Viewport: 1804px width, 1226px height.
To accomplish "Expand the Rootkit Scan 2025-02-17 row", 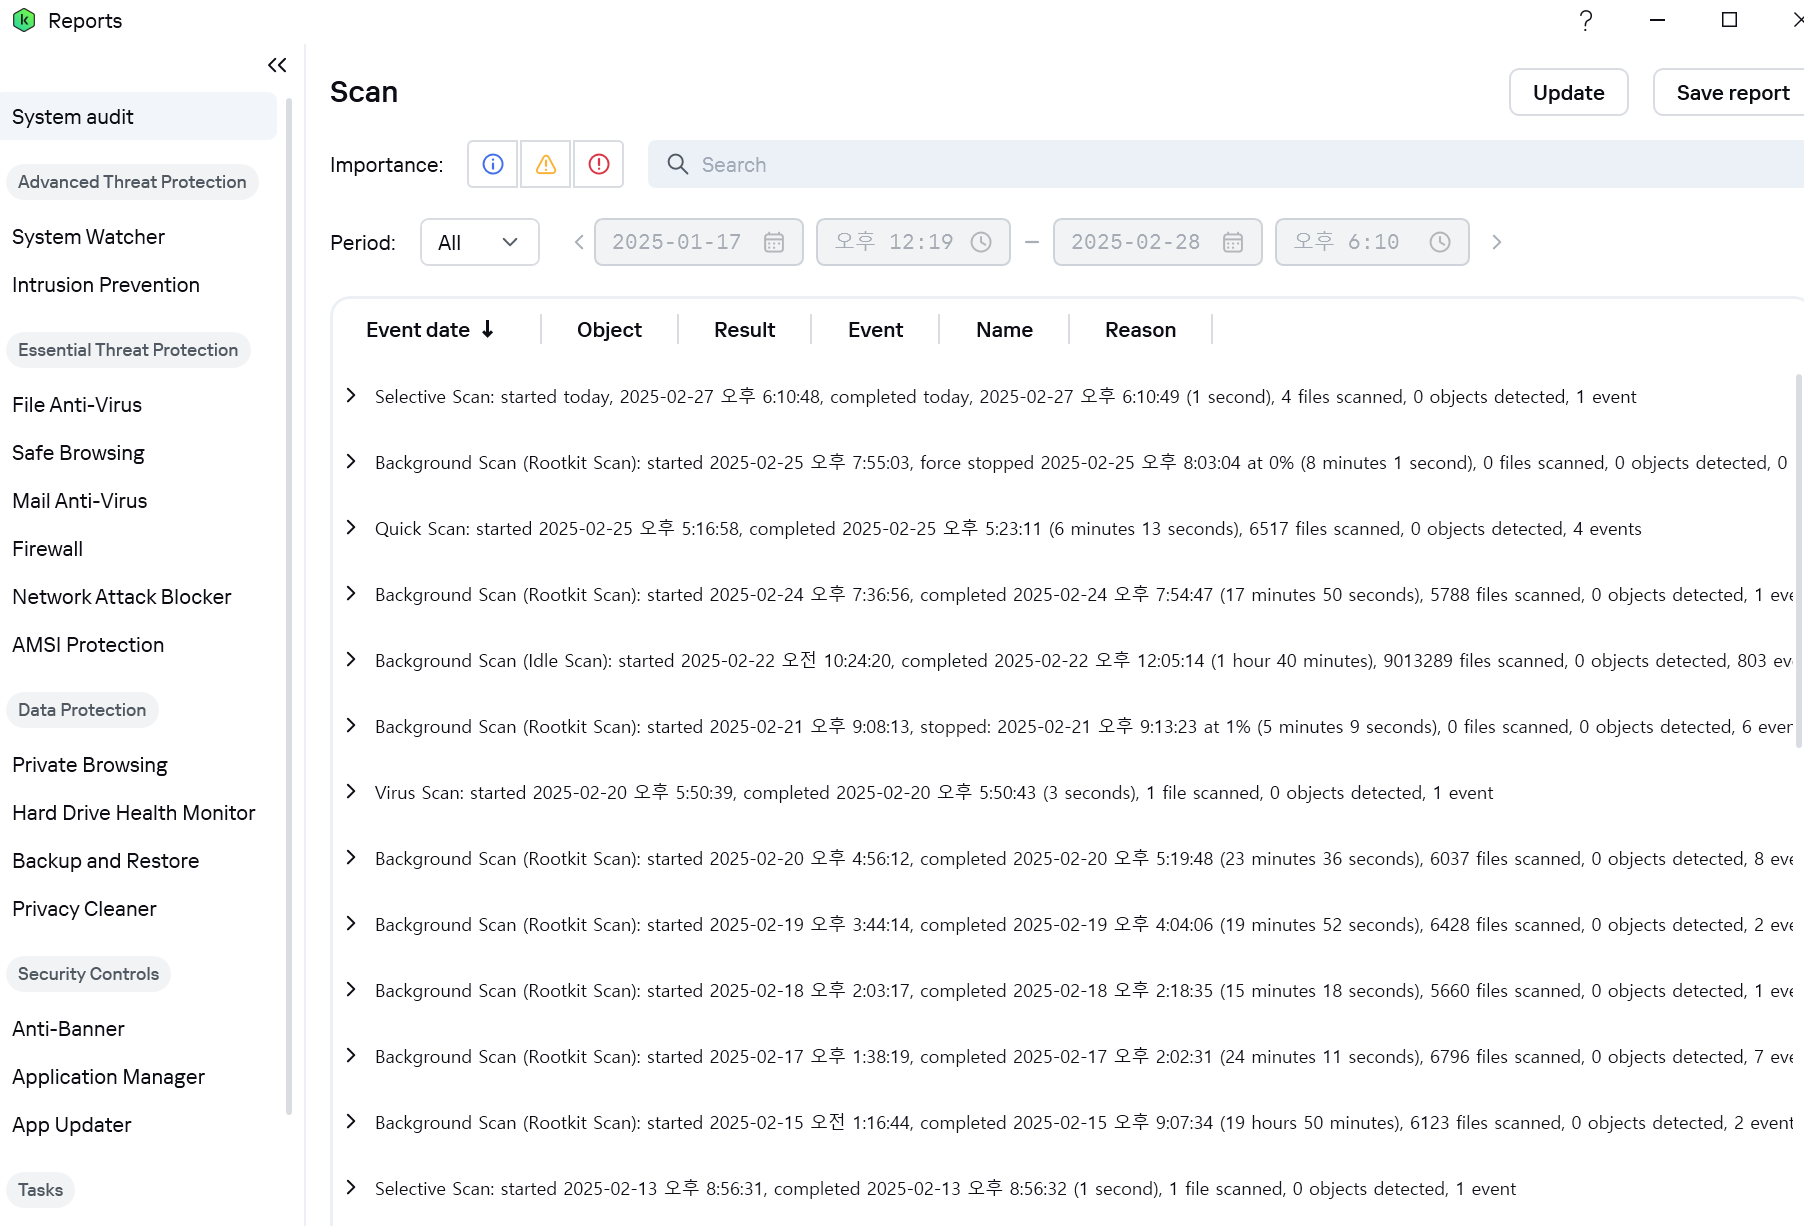I will click(351, 1056).
